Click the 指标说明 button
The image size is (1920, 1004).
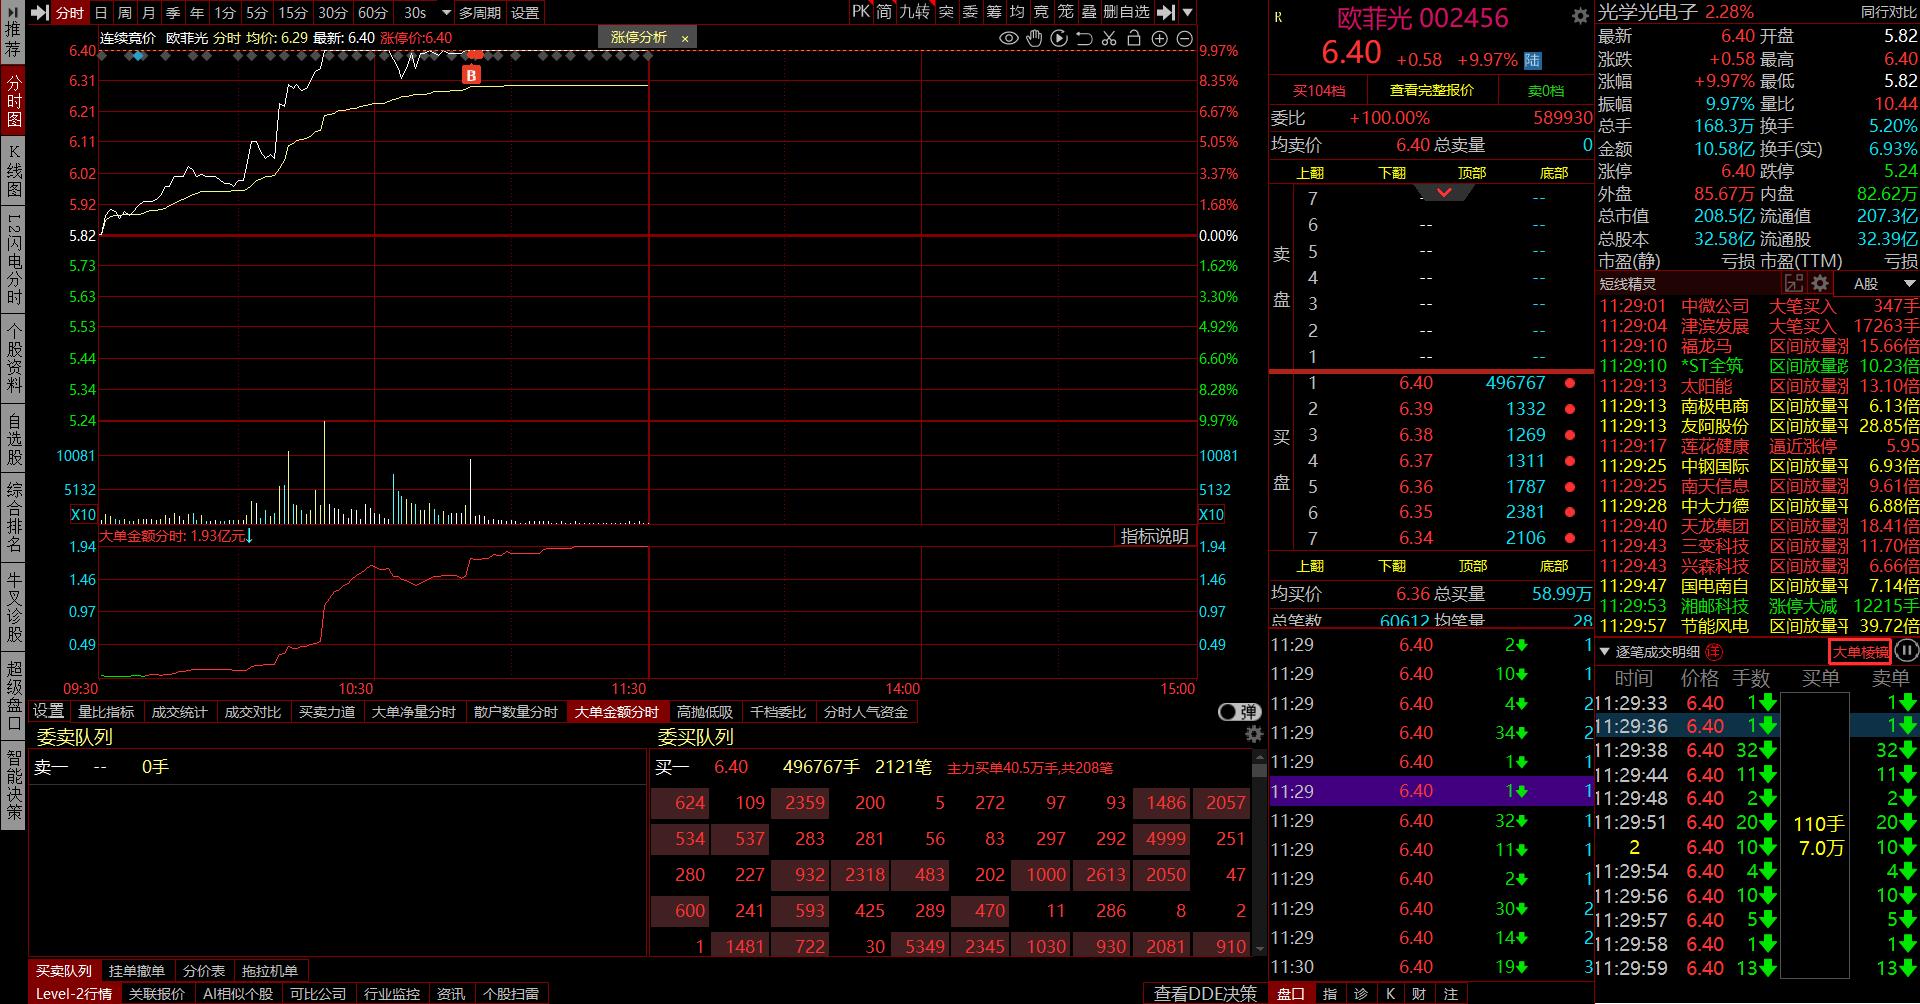click(x=1154, y=537)
